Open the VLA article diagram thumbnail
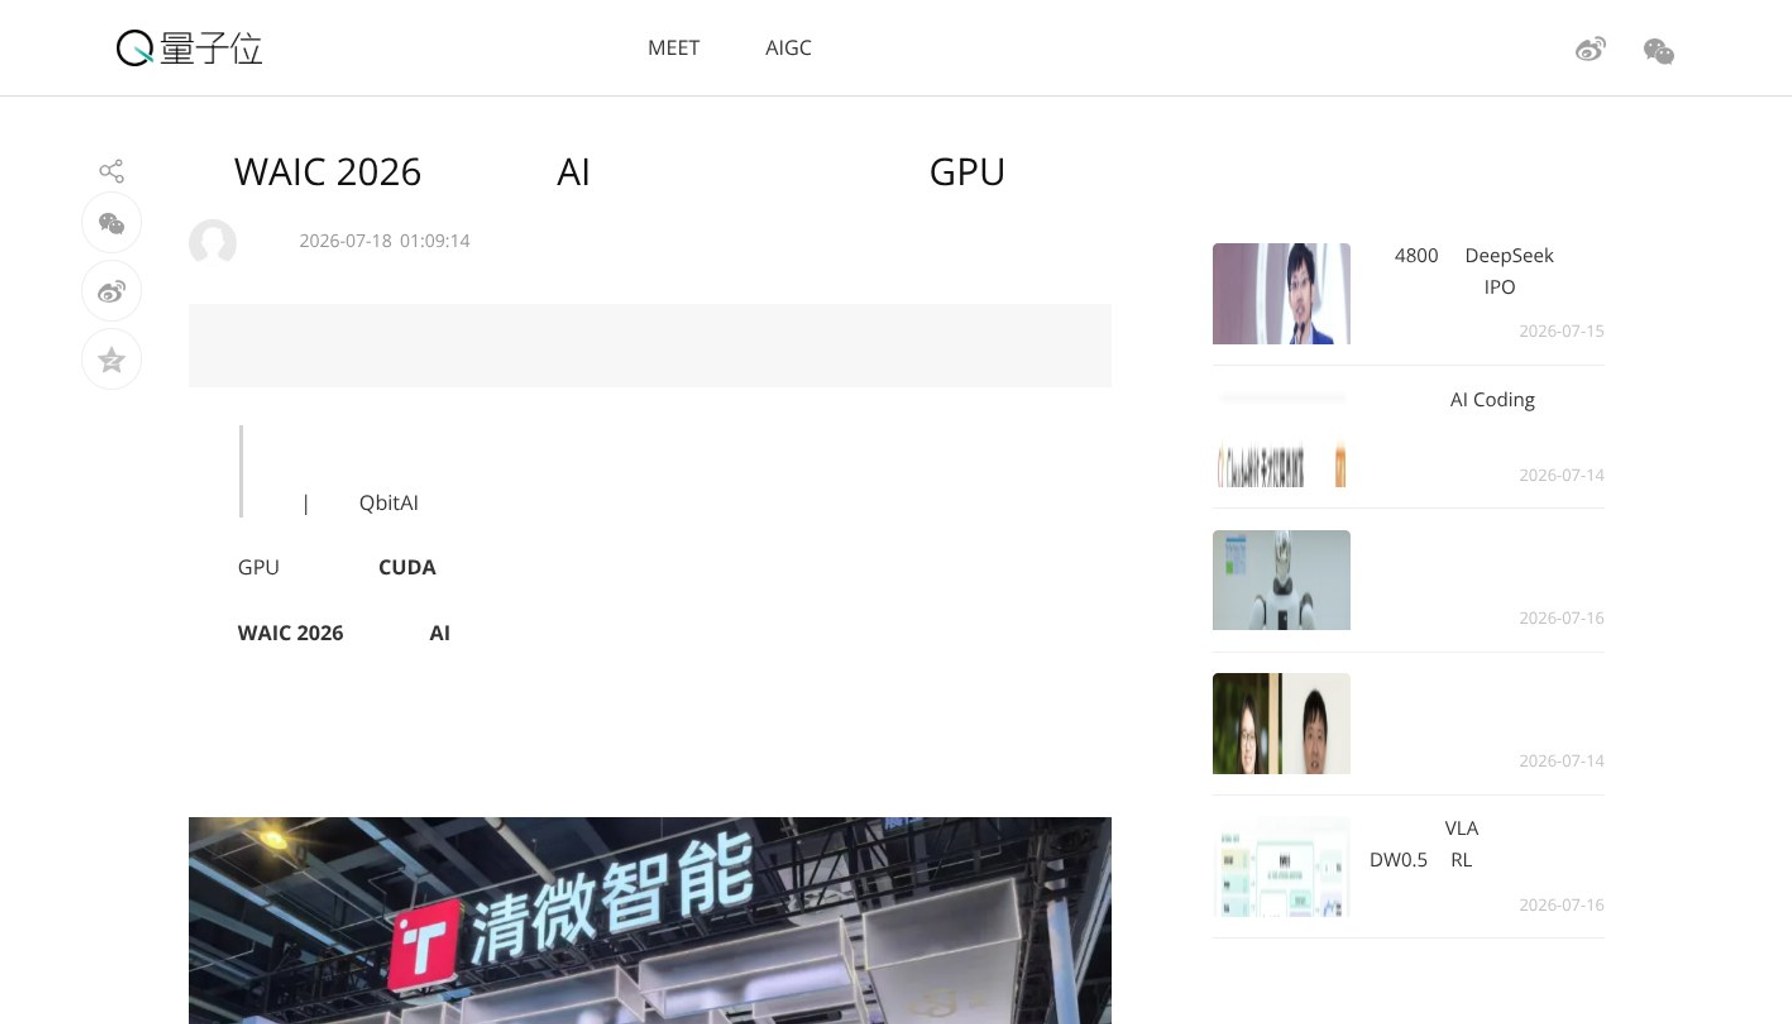This screenshot has width=1792, height=1024. pyautogui.click(x=1281, y=867)
